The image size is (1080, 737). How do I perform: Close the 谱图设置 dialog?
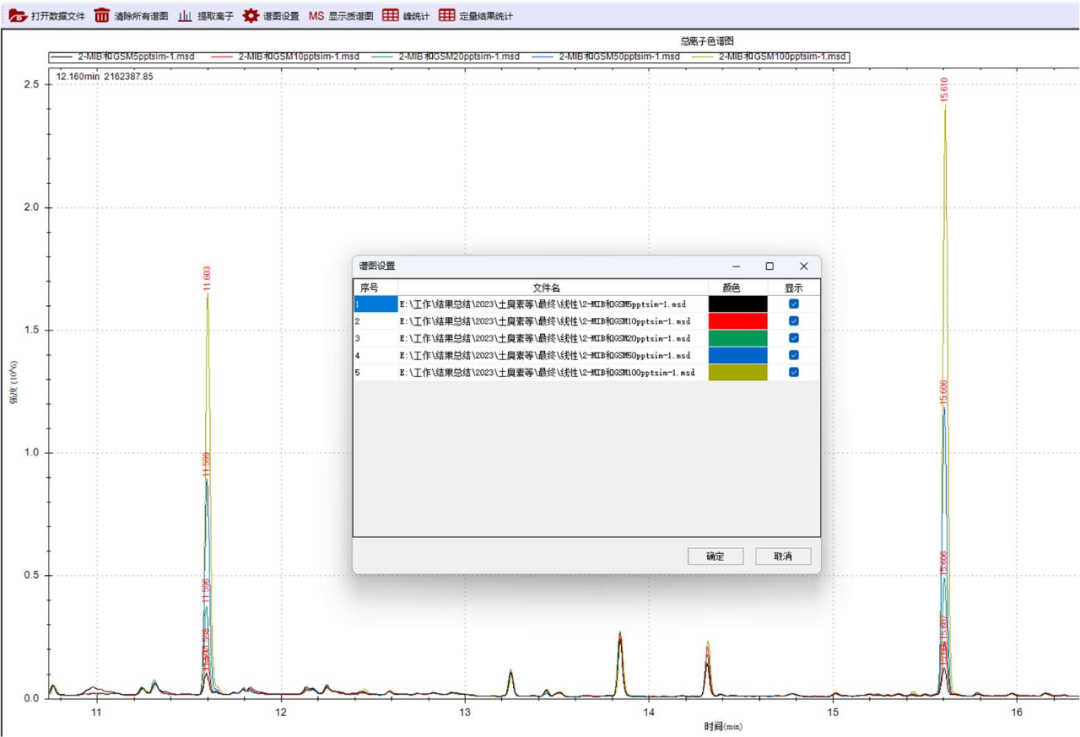[803, 266]
